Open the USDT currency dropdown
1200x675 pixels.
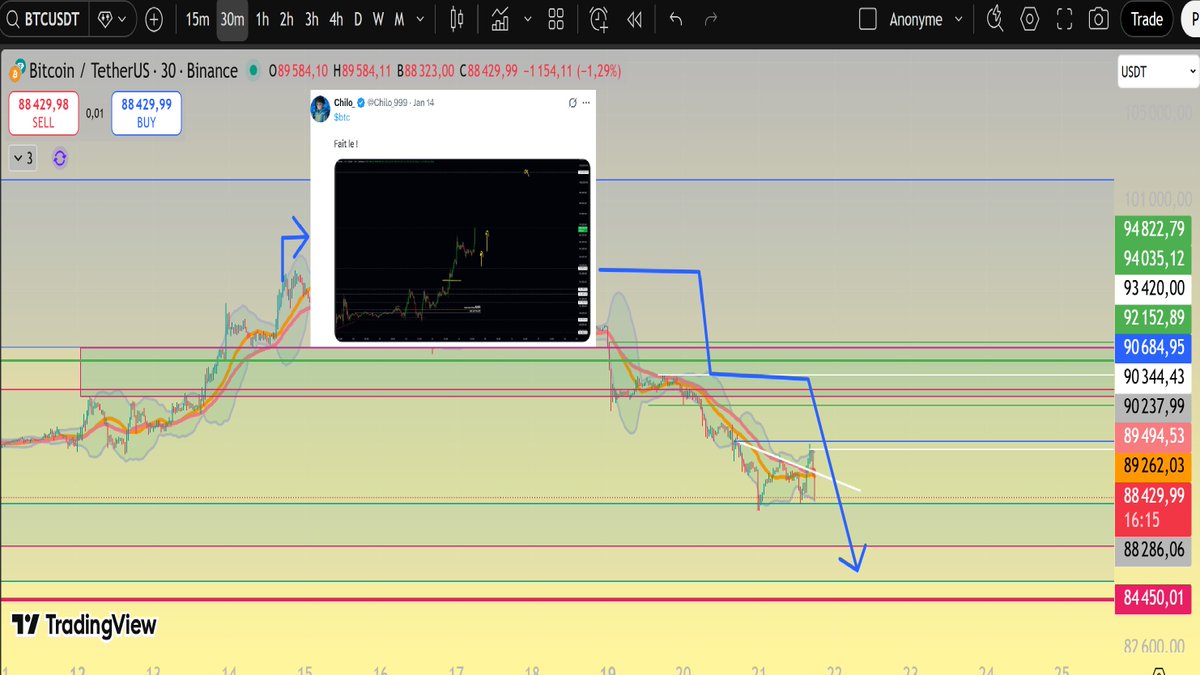pyautogui.click(x=1158, y=72)
